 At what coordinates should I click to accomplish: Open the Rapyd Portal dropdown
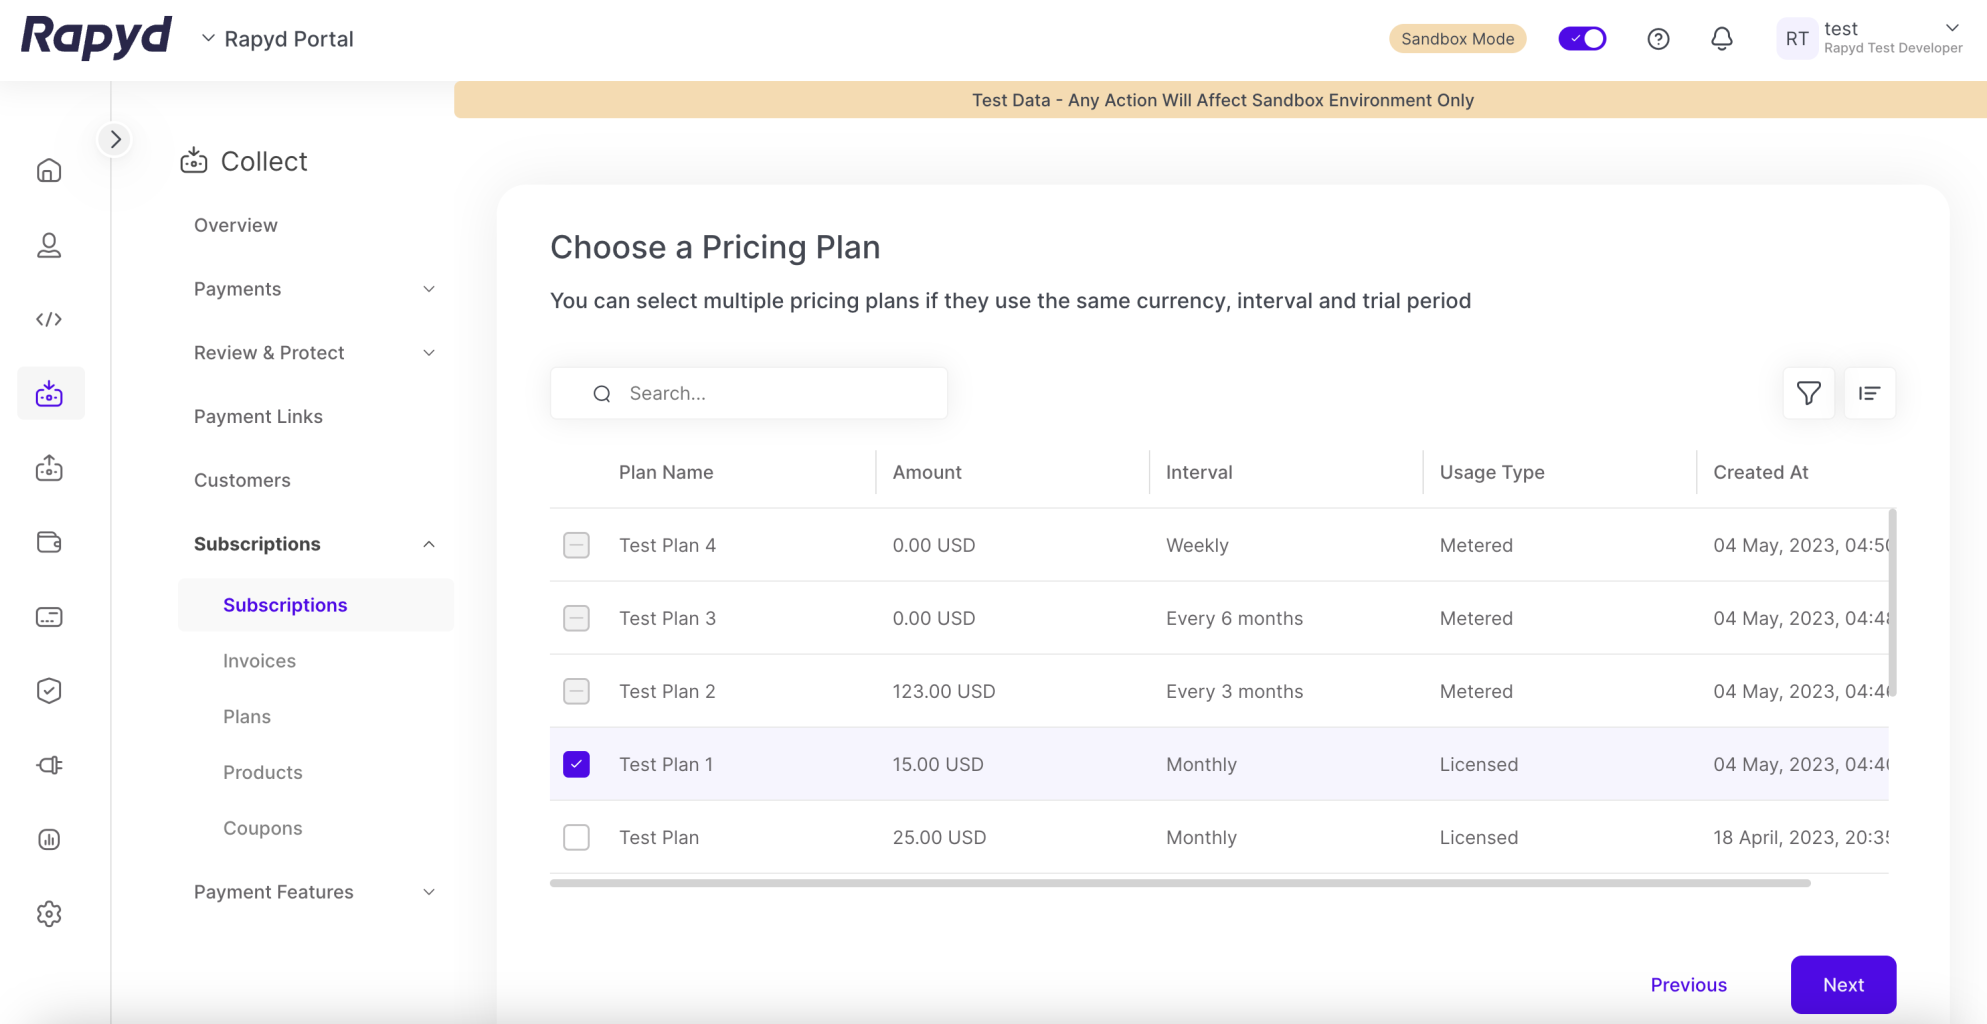click(278, 39)
